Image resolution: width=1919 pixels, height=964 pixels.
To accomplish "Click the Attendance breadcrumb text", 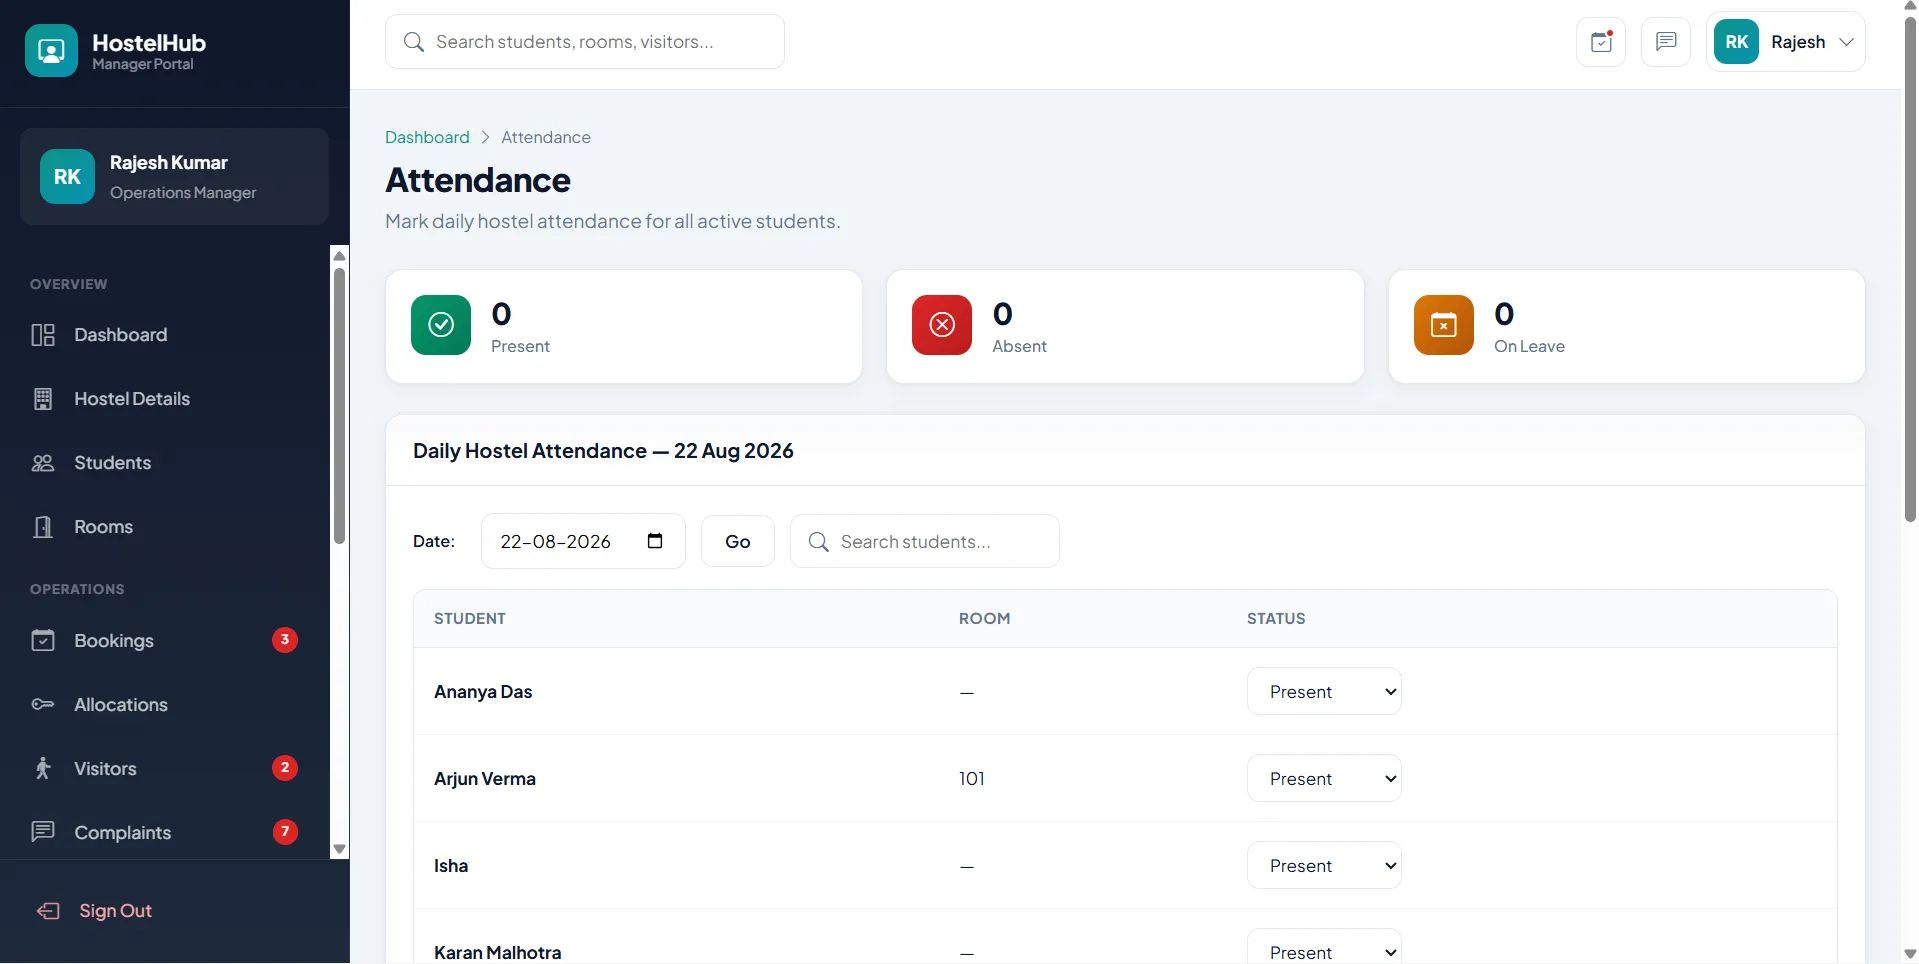I will tap(546, 137).
